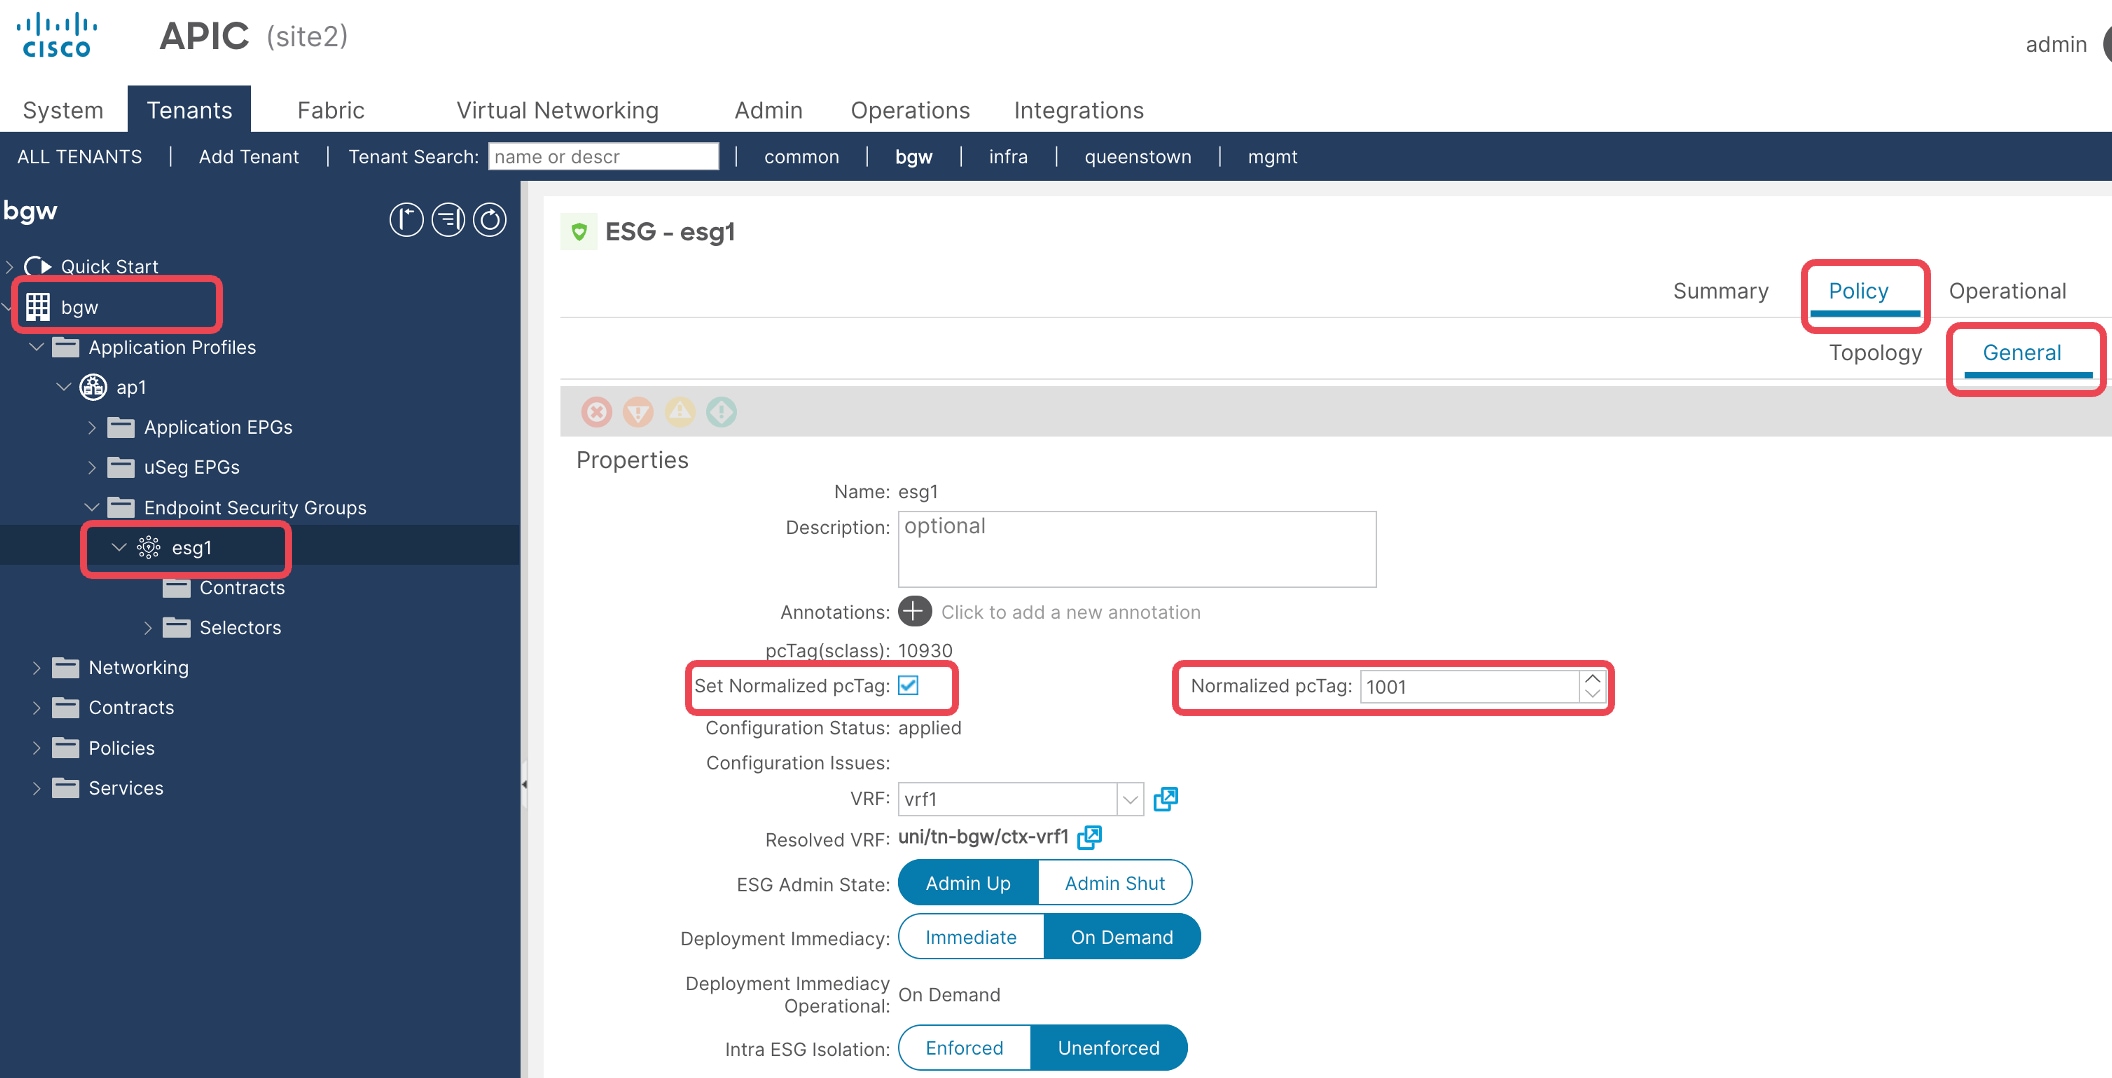Collapse the Endpoint Security Groups node
The width and height of the screenshot is (2112, 1078).
tap(92, 507)
